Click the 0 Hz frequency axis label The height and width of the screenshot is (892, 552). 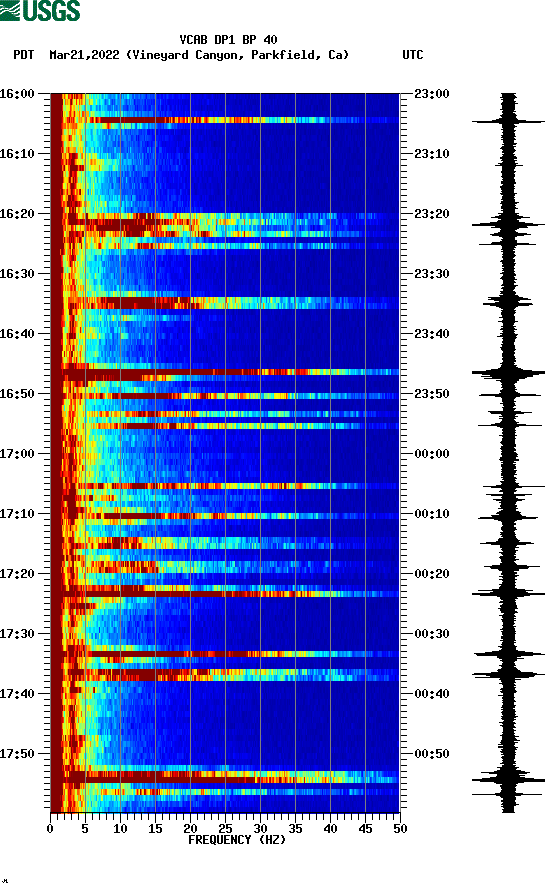coord(50,829)
